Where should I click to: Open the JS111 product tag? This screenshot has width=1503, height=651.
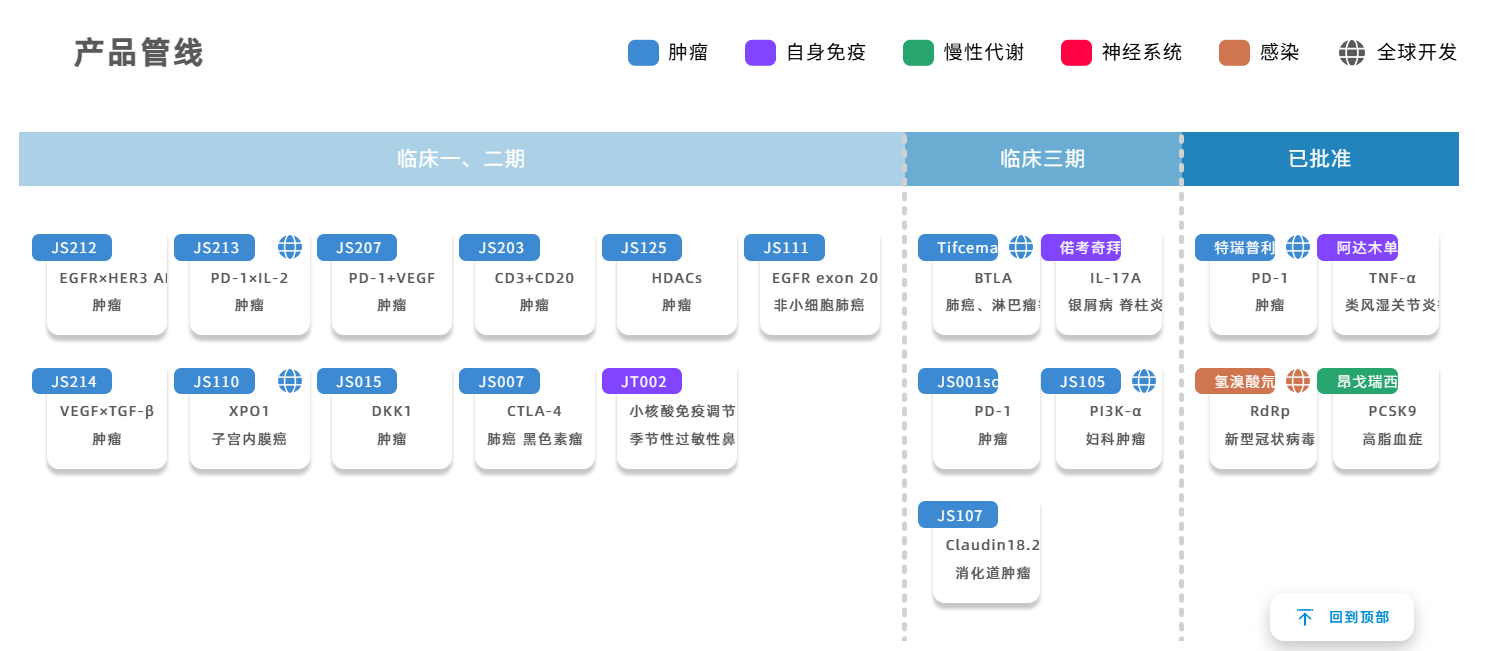pos(785,247)
